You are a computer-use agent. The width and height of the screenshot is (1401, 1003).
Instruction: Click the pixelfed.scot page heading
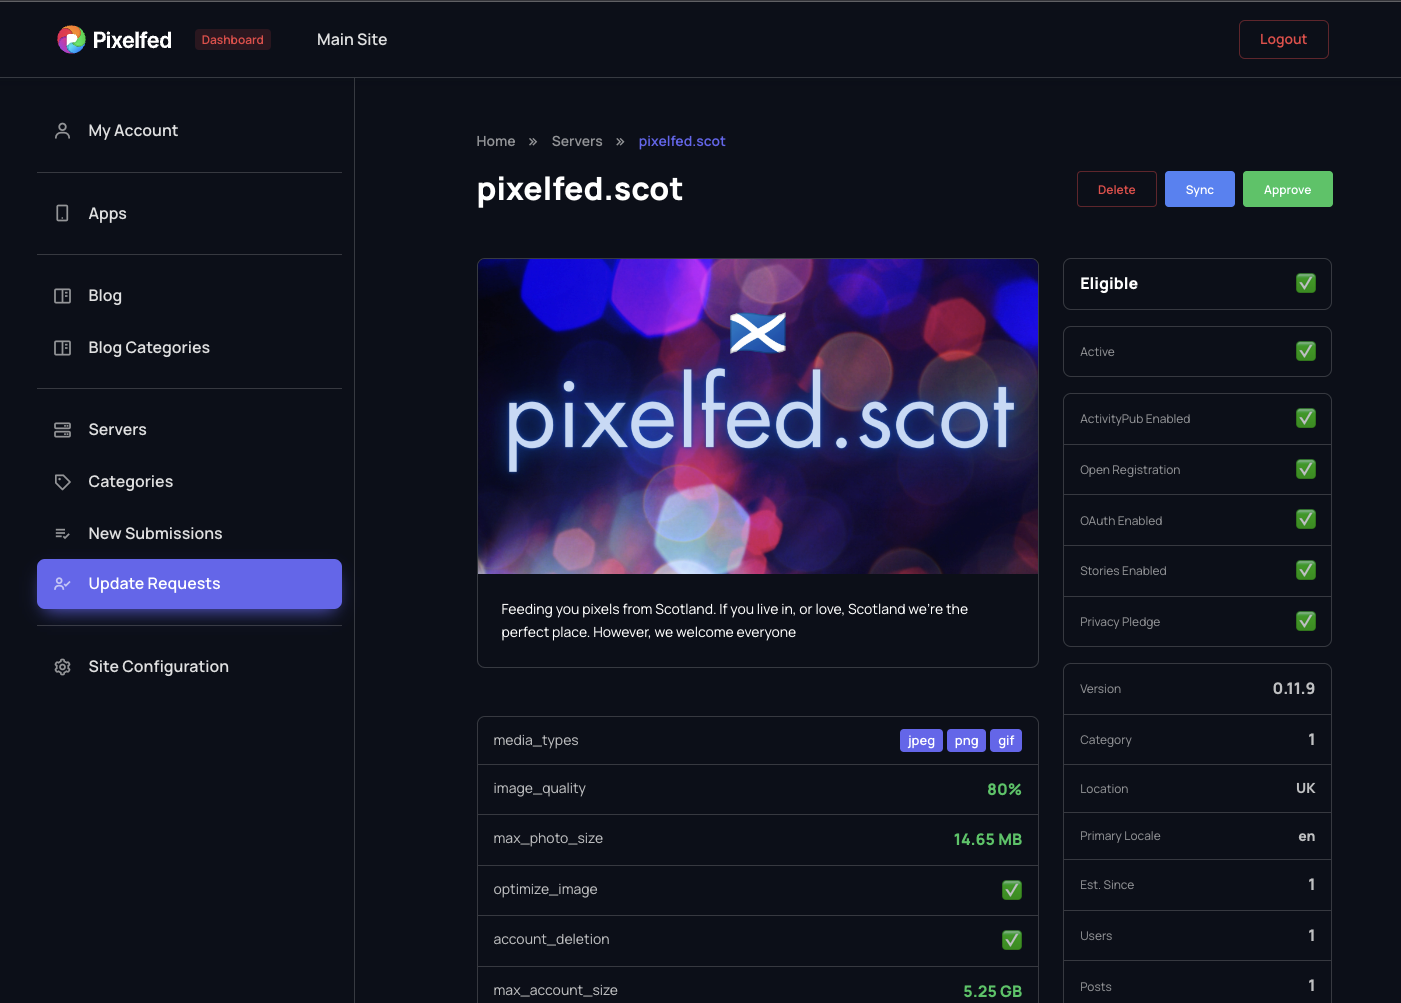pyautogui.click(x=580, y=189)
